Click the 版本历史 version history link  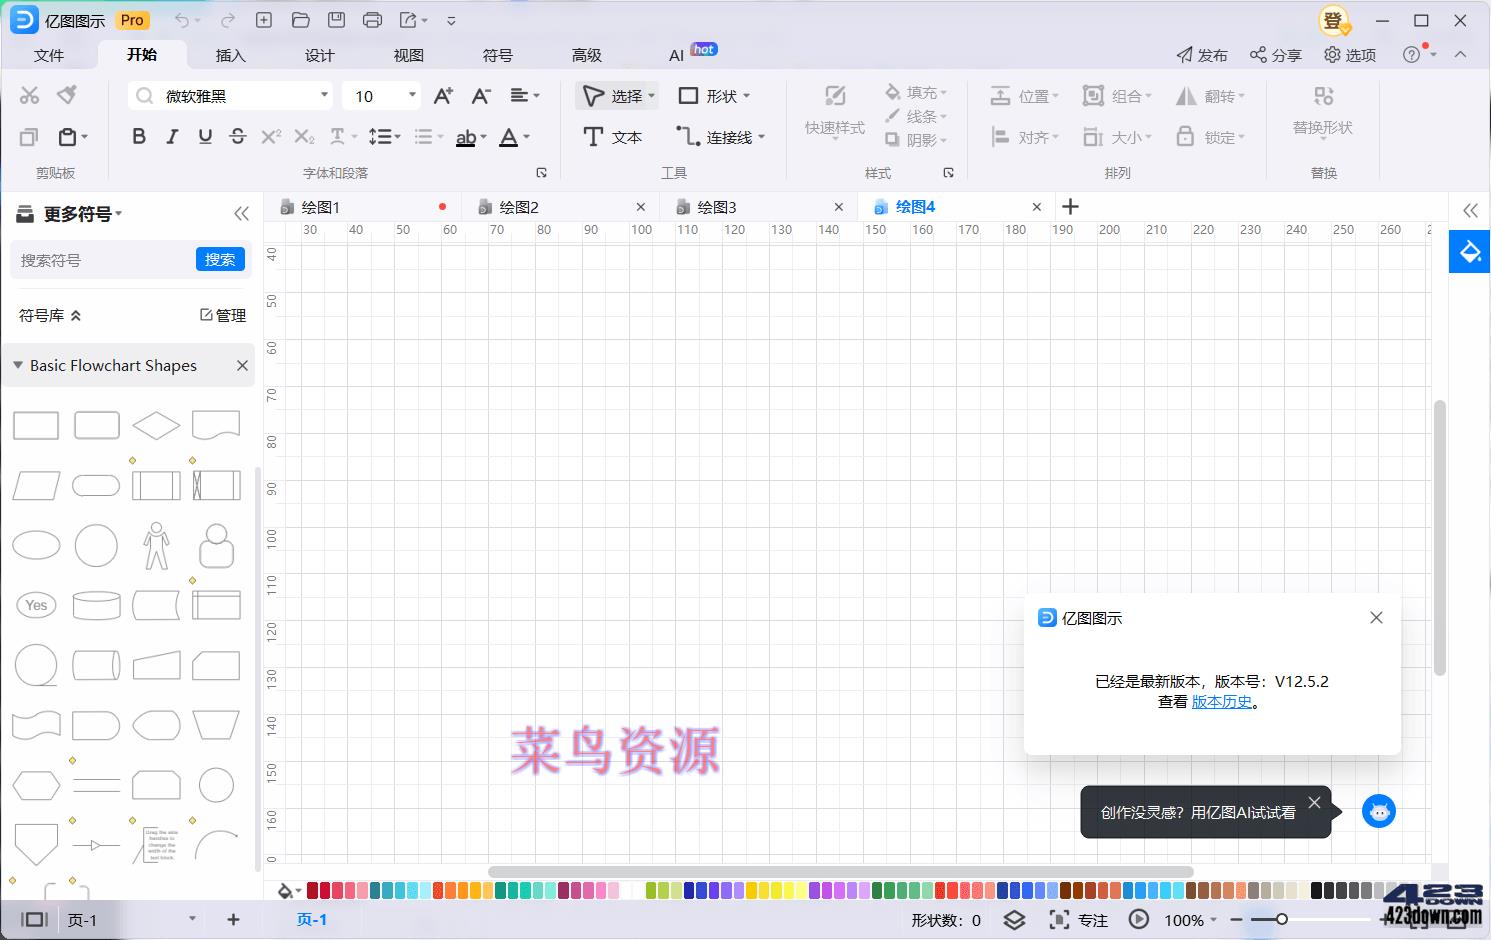tap(1222, 701)
